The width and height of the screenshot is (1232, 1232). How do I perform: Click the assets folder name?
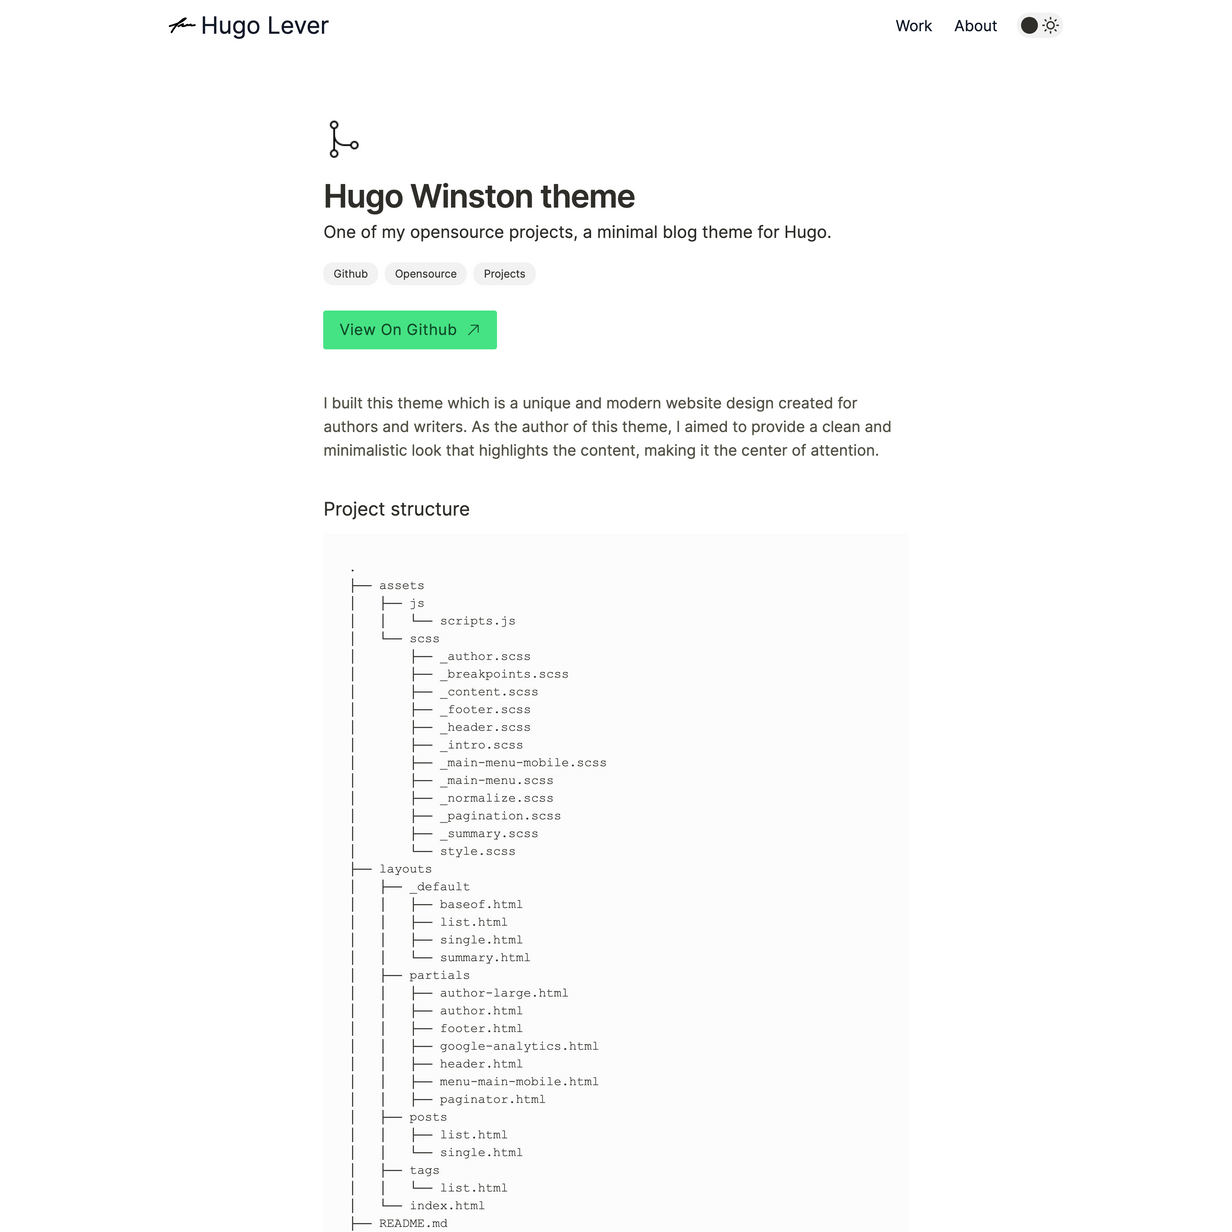coord(402,586)
